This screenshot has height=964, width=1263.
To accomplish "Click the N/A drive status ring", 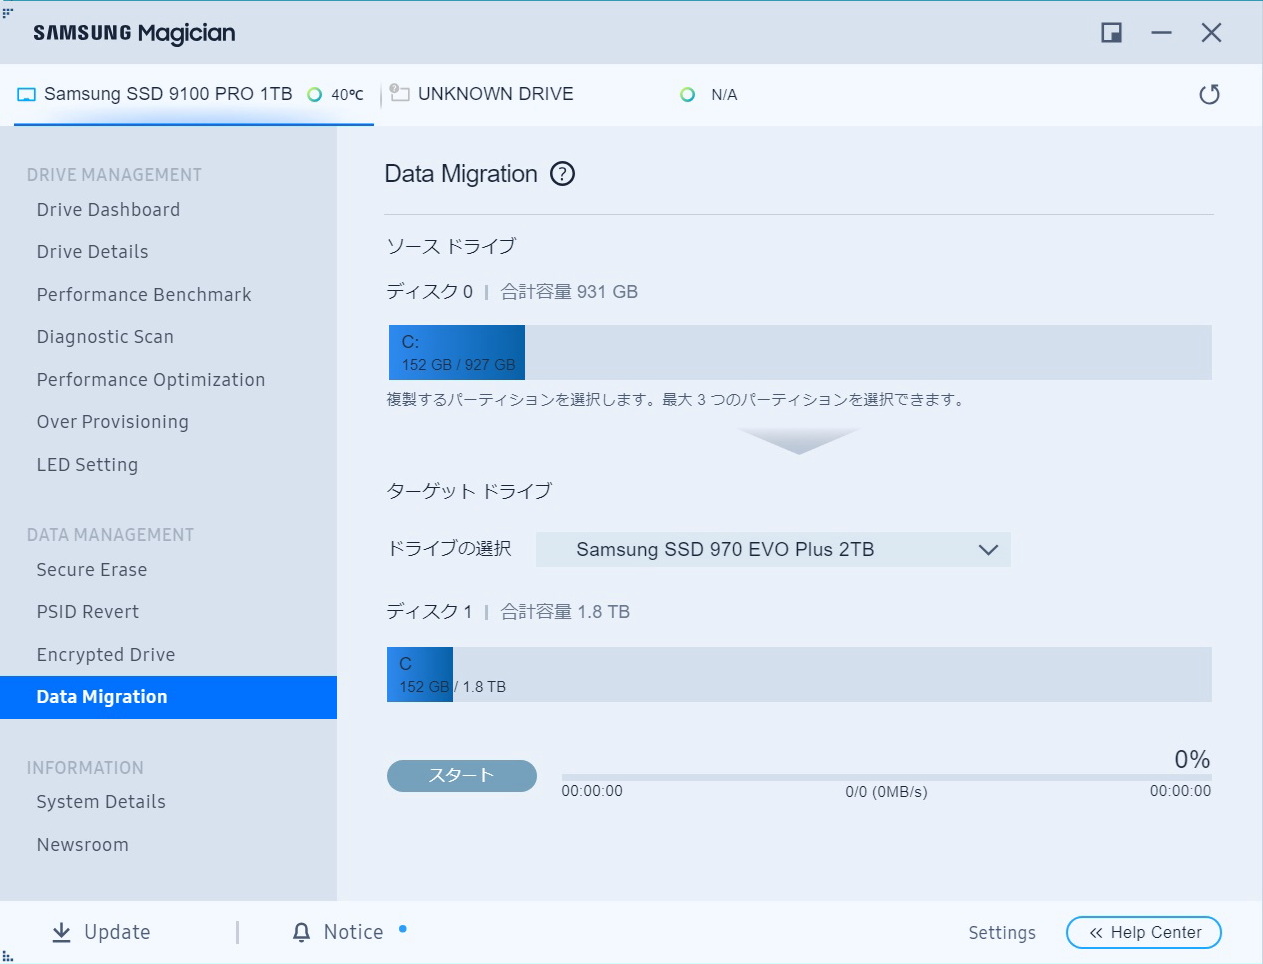I will pyautogui.click(x=687, y=95).
